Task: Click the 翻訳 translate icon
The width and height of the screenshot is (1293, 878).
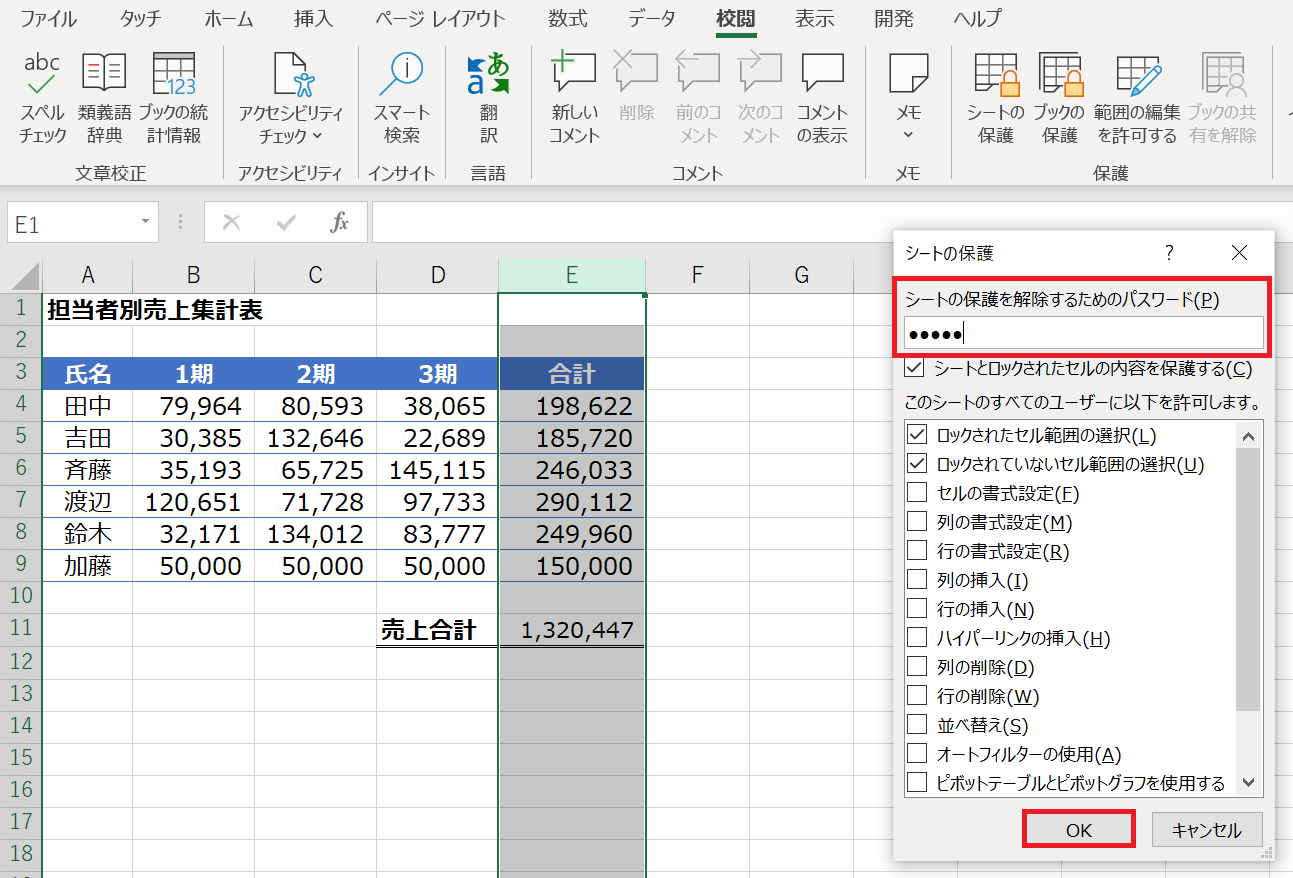Action: 488,98
